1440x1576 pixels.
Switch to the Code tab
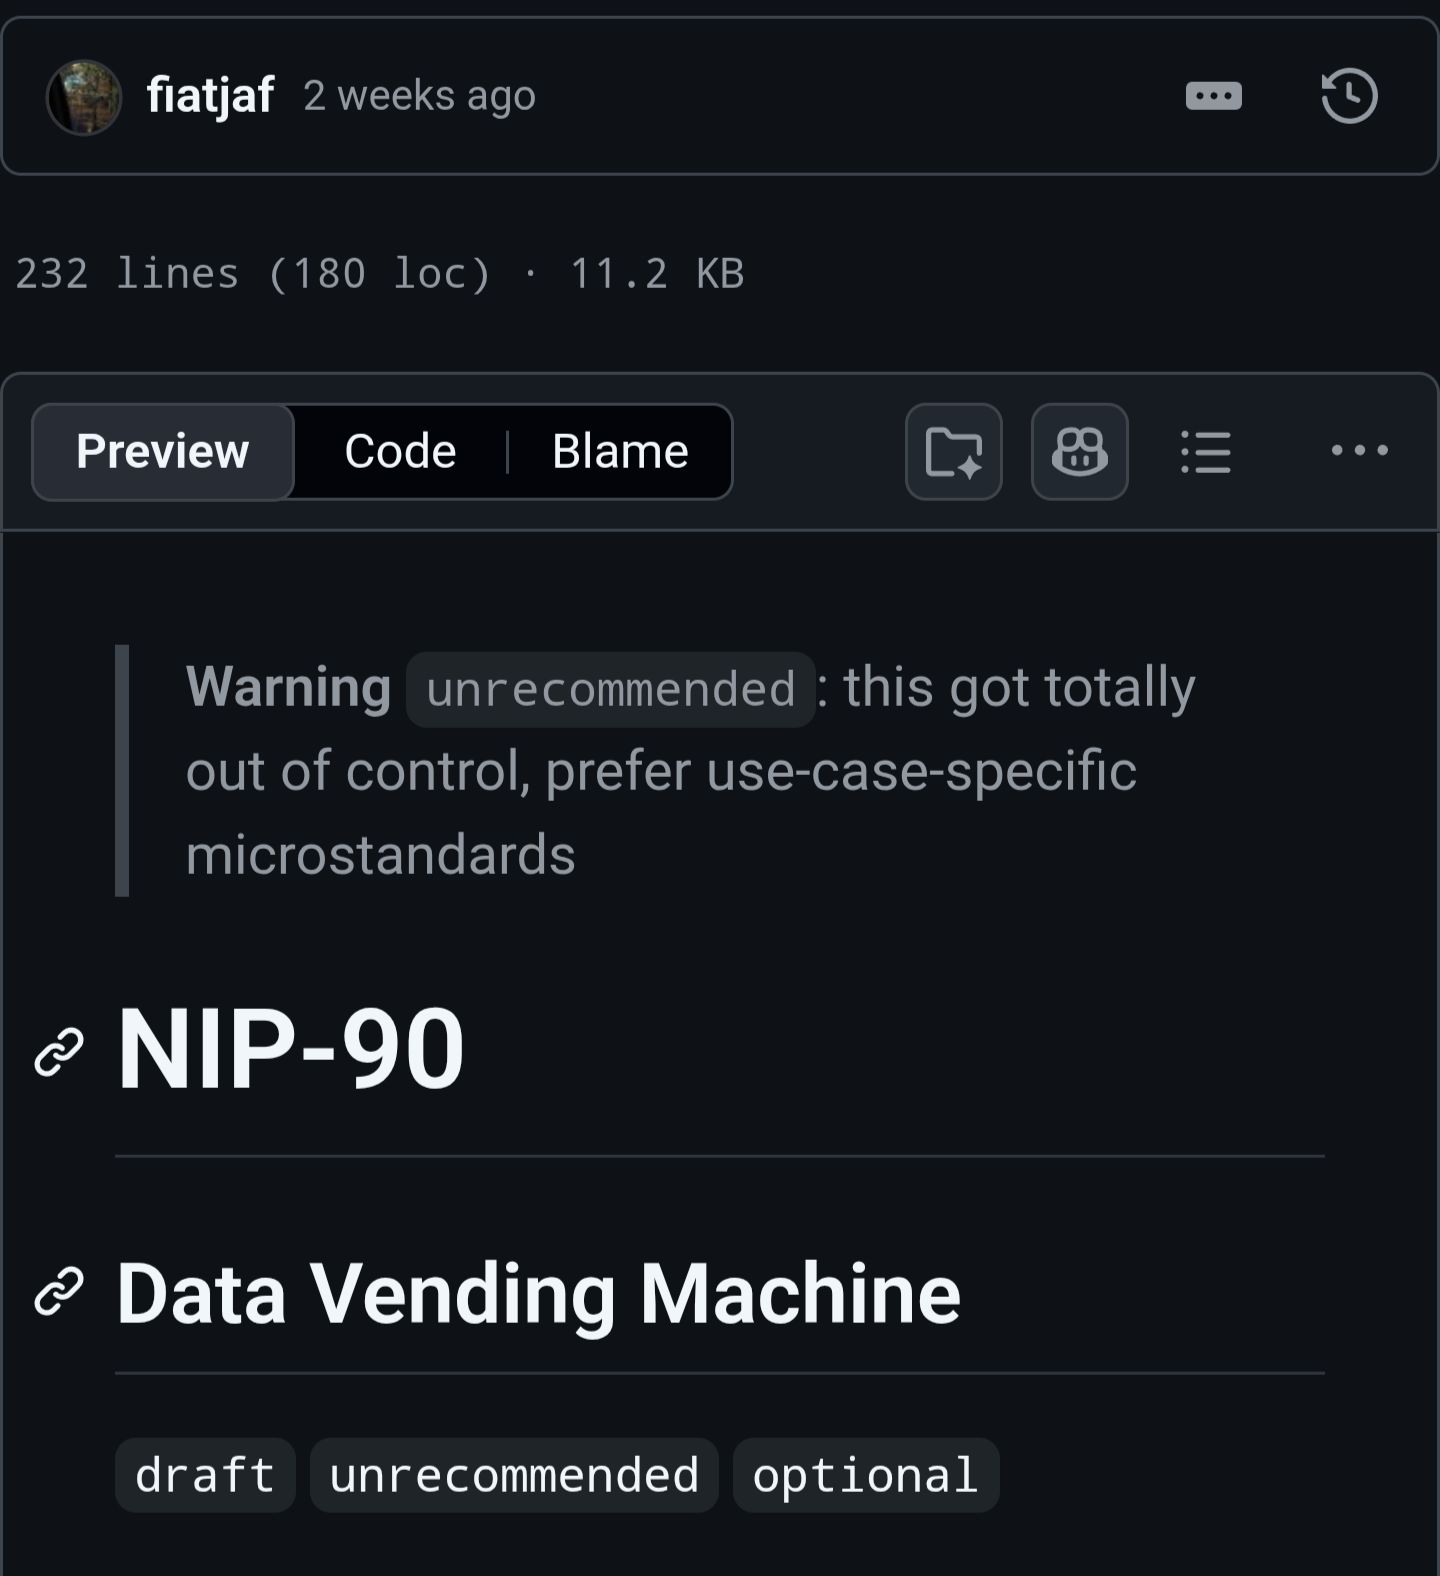(400, 452)
